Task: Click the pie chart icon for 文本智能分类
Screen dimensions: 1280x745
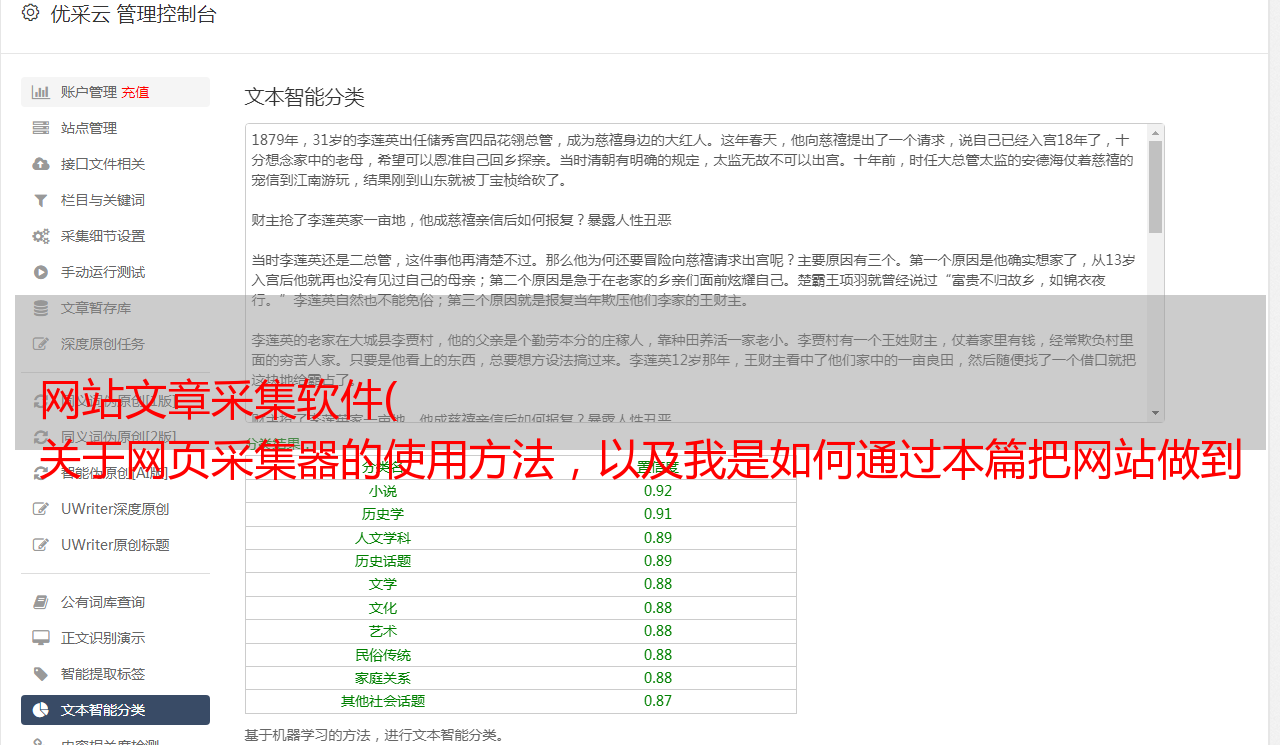Action: [41, 710]
